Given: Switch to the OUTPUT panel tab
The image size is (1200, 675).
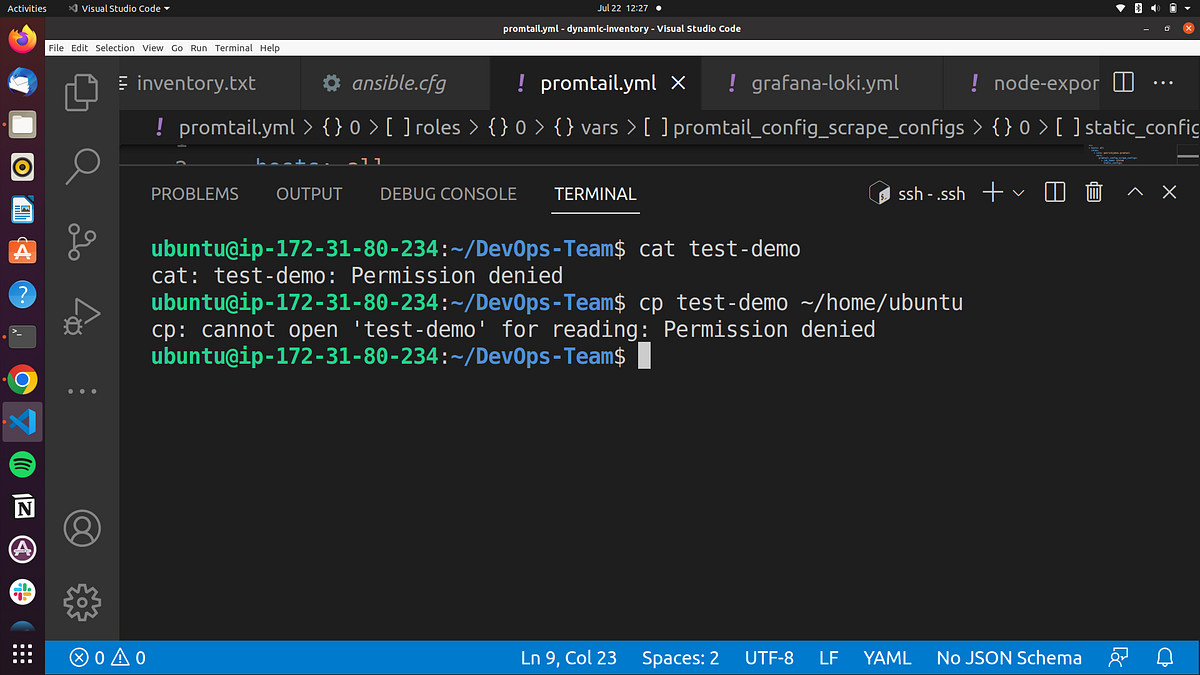Looking at the screenshot, I should (x=309, y=194).
